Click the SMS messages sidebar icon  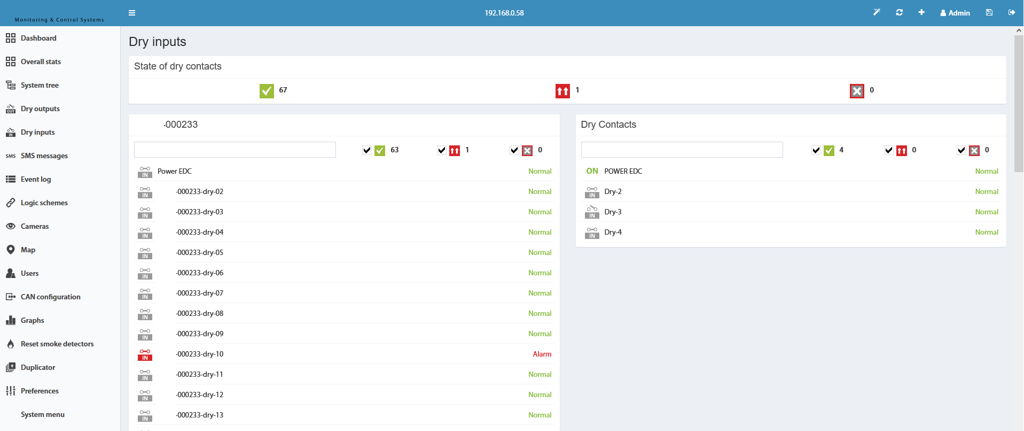point(10,156)
